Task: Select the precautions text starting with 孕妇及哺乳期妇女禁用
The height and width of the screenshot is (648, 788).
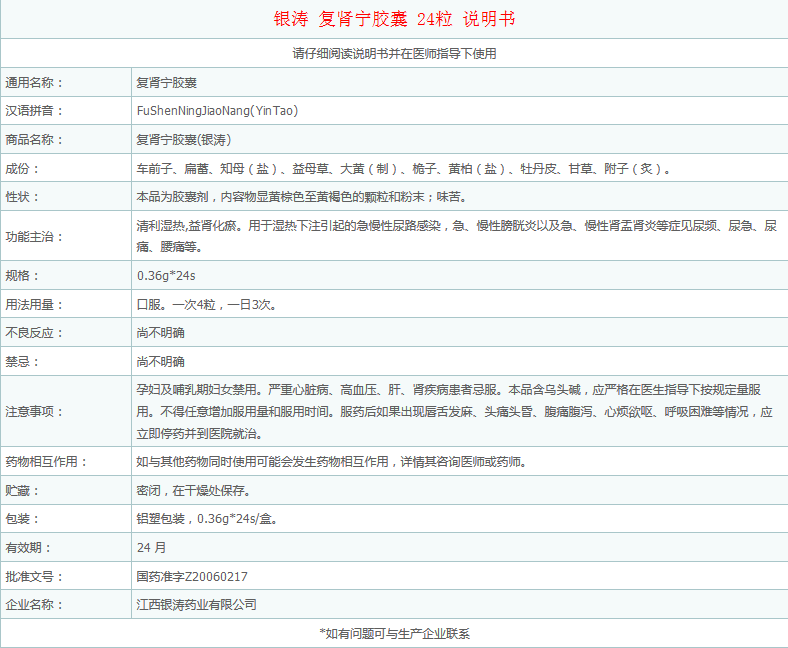Action: click(x=454, y=411)
